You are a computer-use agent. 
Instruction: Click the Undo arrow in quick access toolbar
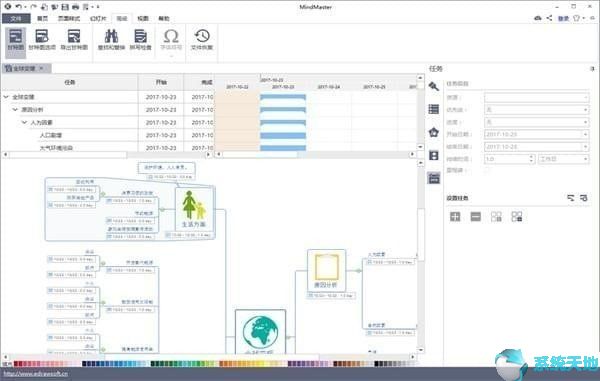[18, 7]
